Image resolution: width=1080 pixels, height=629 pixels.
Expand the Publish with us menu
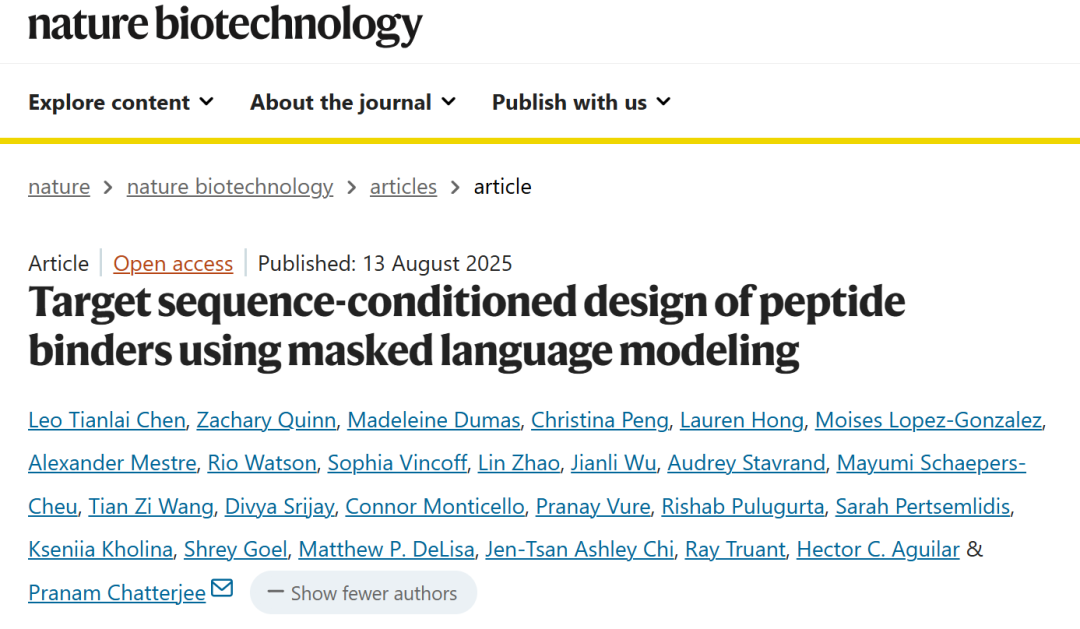tap(581, 103)
